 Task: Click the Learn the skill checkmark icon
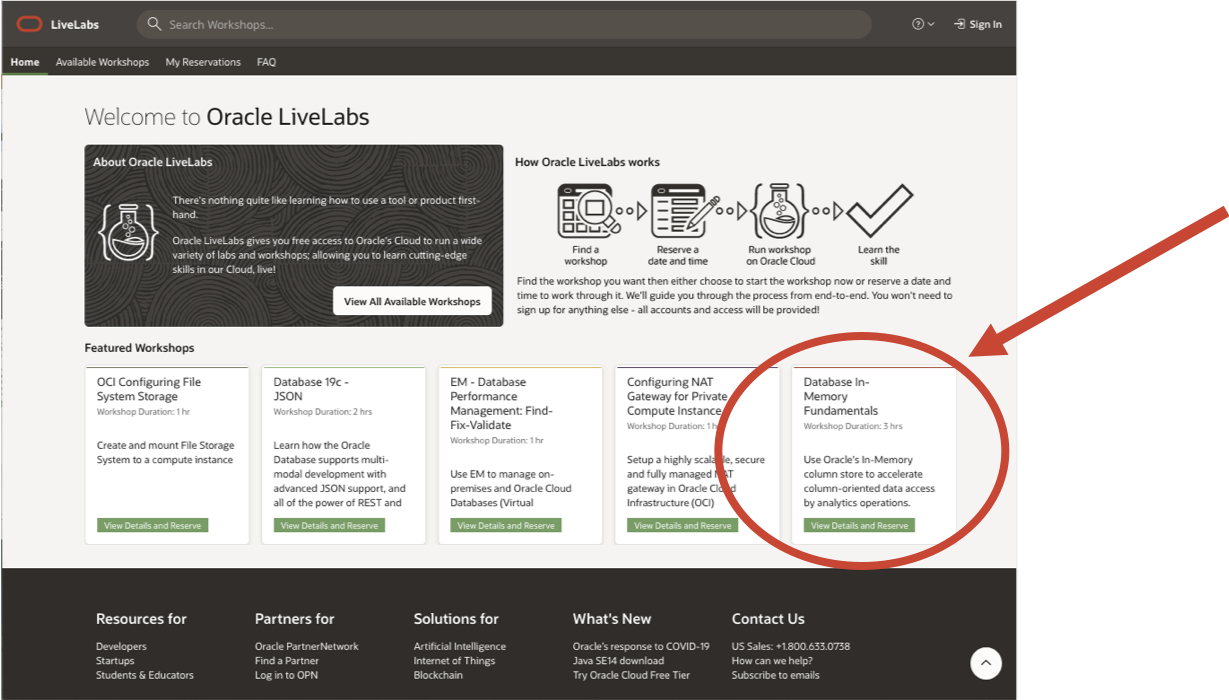click(x=879, y=210)
